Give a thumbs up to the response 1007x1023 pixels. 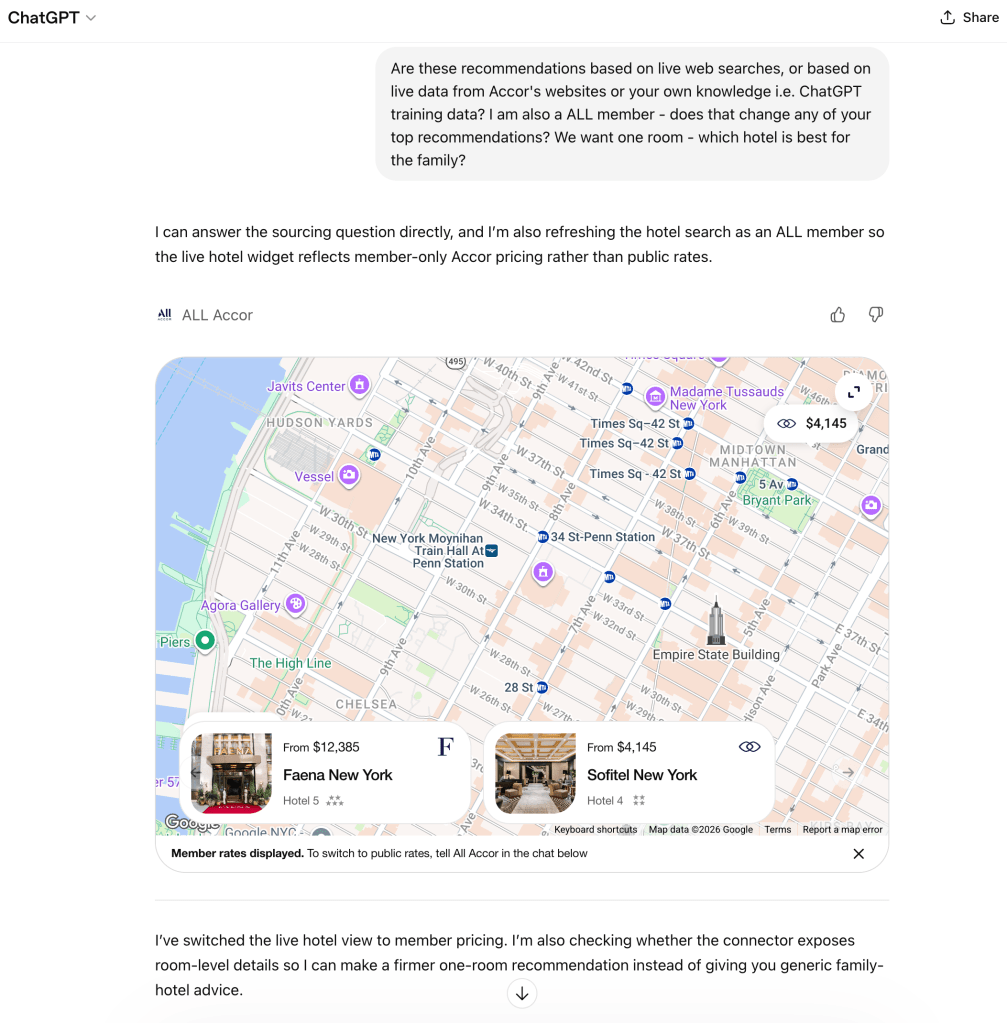pyautogui.click(x=837, y=315)
